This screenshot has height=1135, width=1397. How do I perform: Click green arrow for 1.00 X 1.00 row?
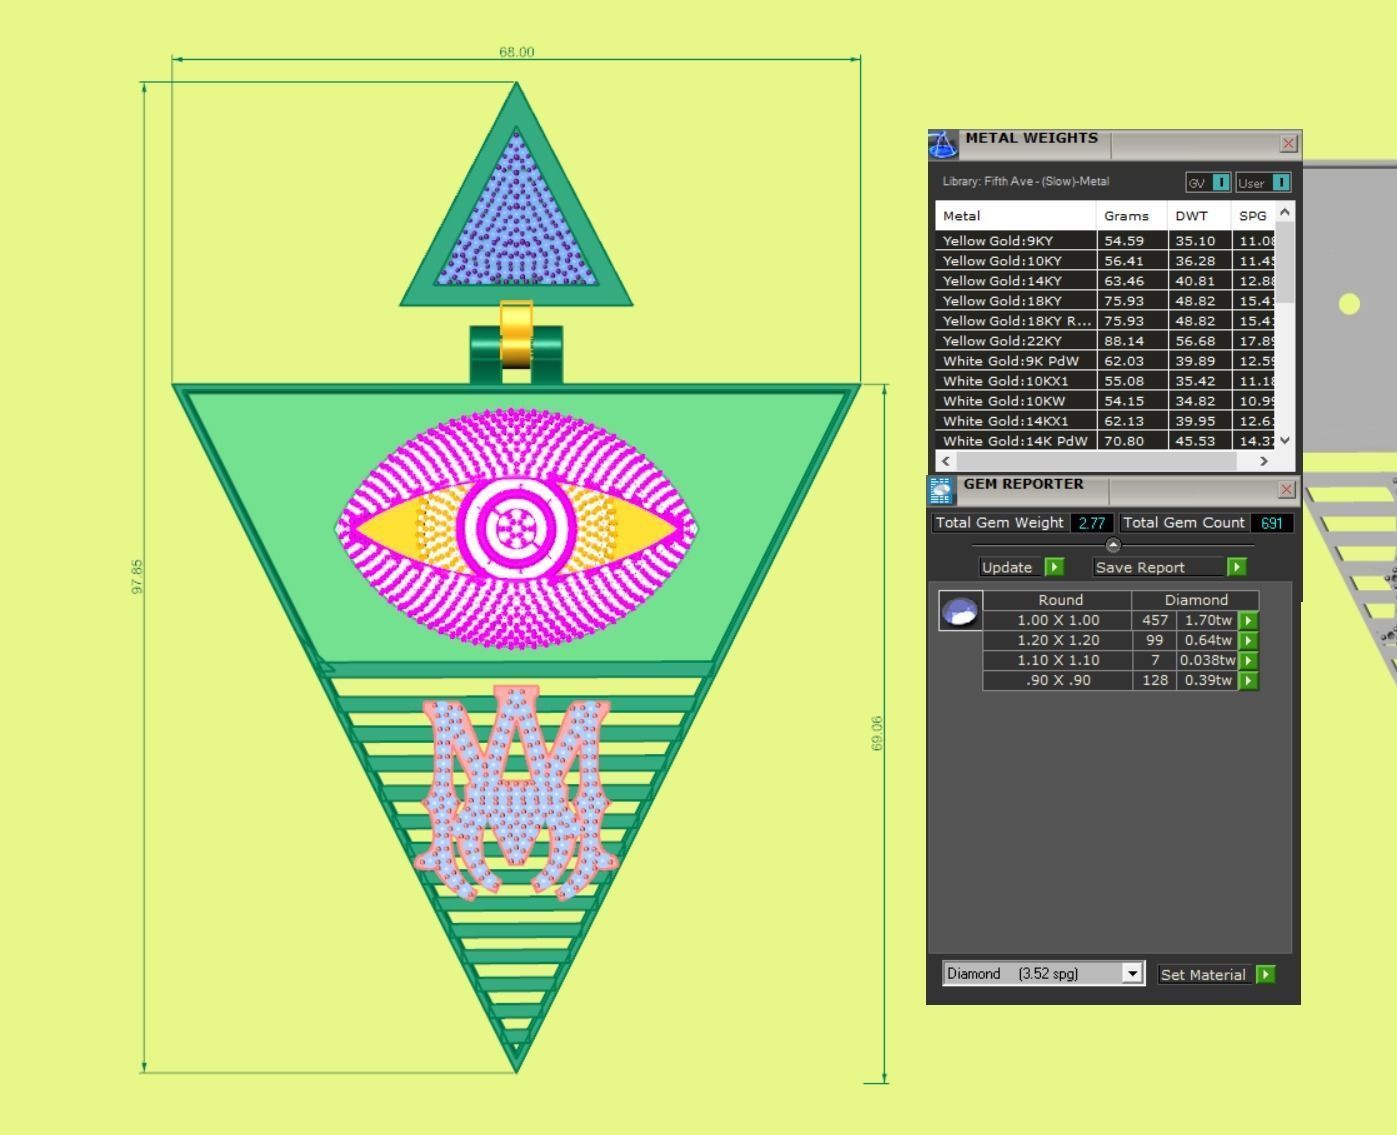[1248, 620]
